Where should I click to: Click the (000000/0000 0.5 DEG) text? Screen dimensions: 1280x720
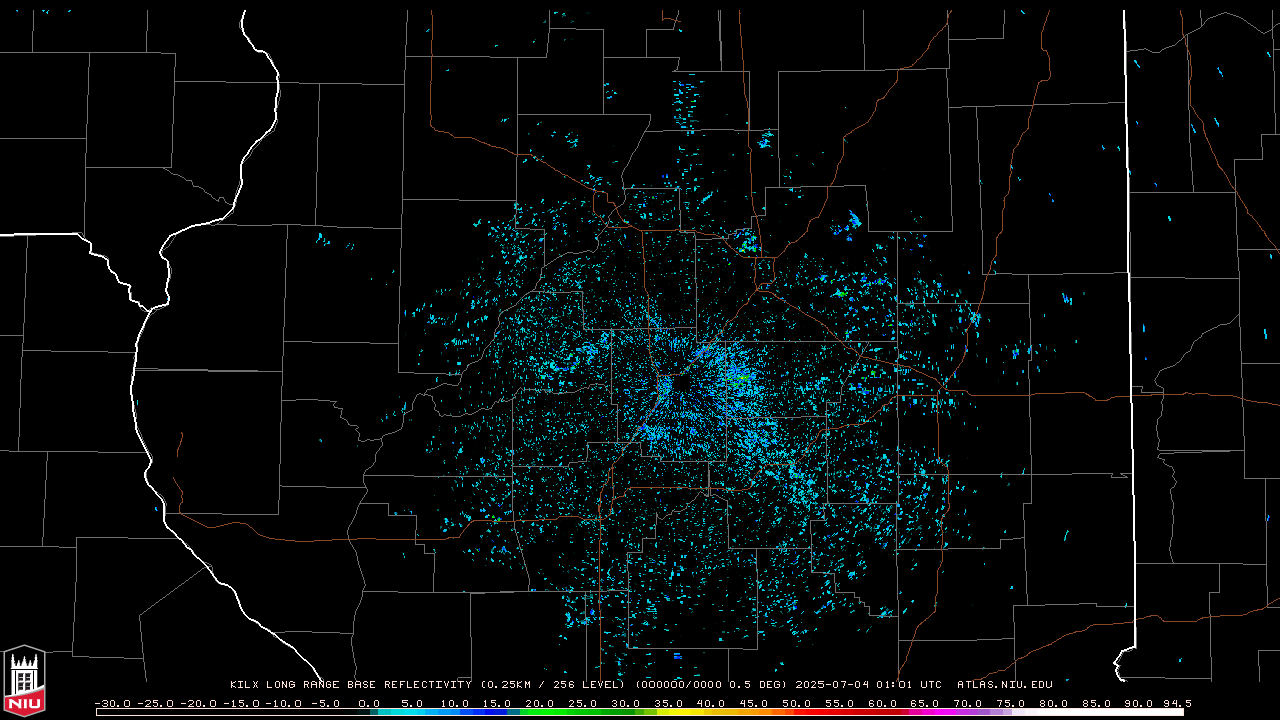(x=711, y=685)
